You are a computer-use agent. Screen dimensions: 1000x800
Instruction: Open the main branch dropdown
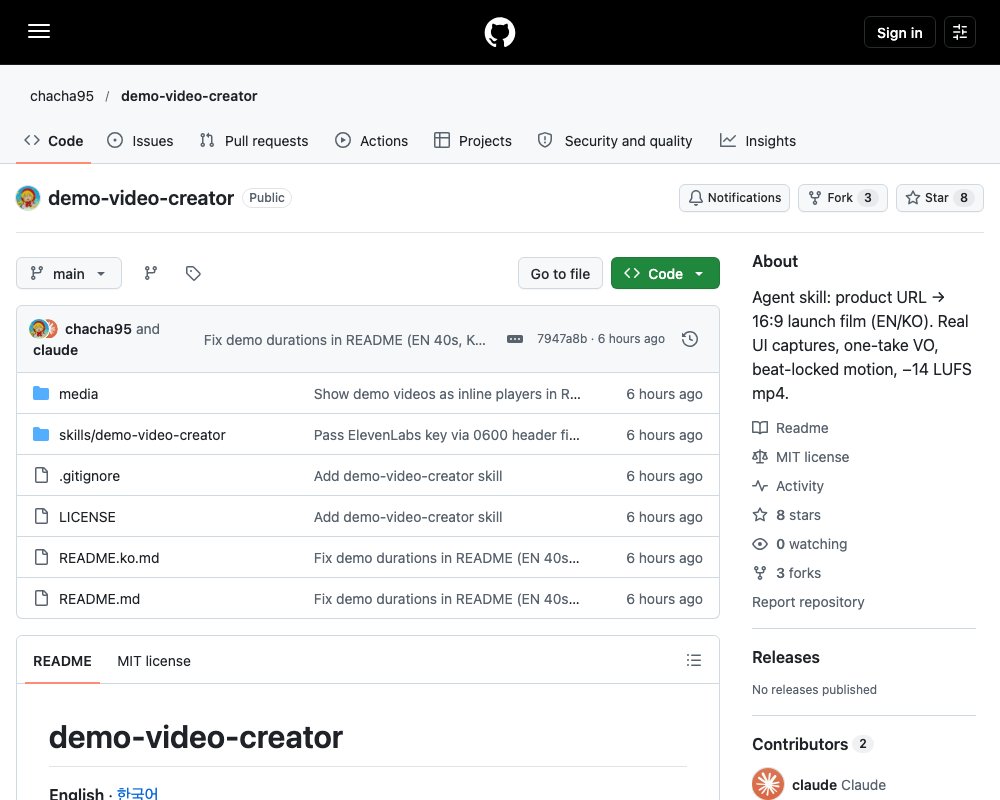[69, 274]
